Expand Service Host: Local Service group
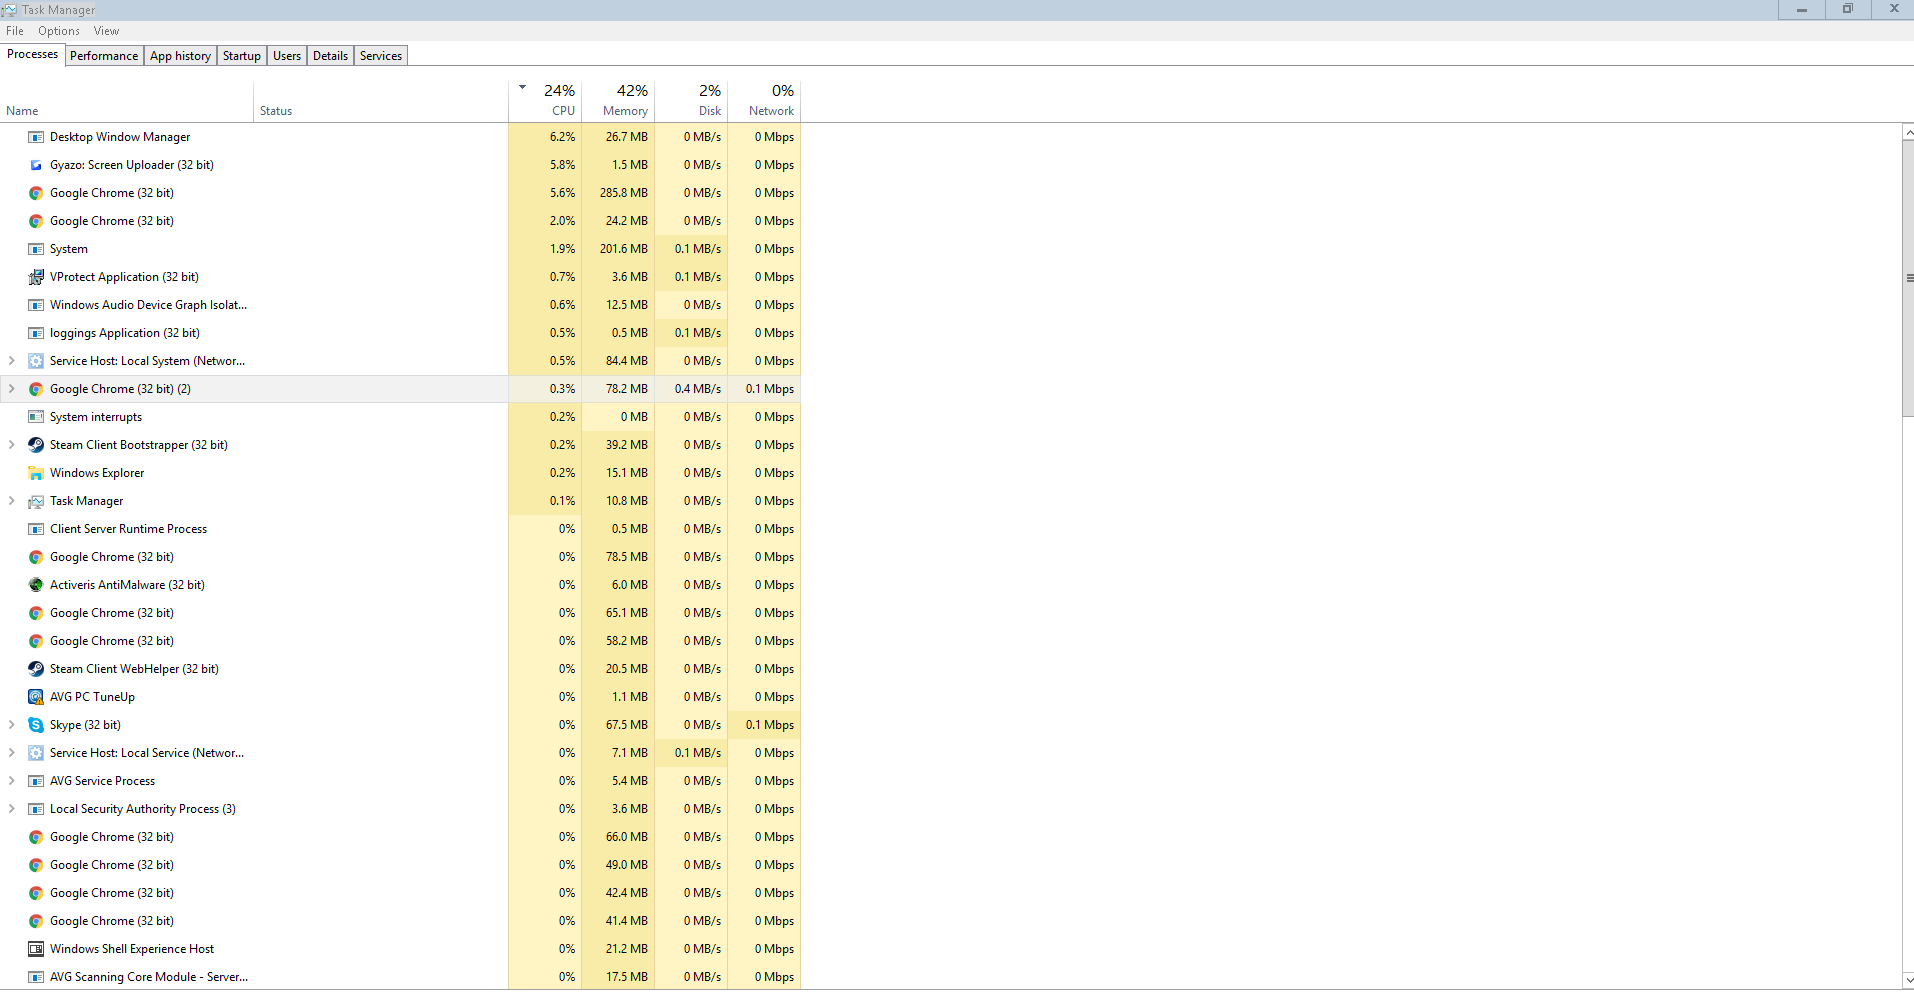The height and width of the screenshot is (994, 1914). (12, 753)
